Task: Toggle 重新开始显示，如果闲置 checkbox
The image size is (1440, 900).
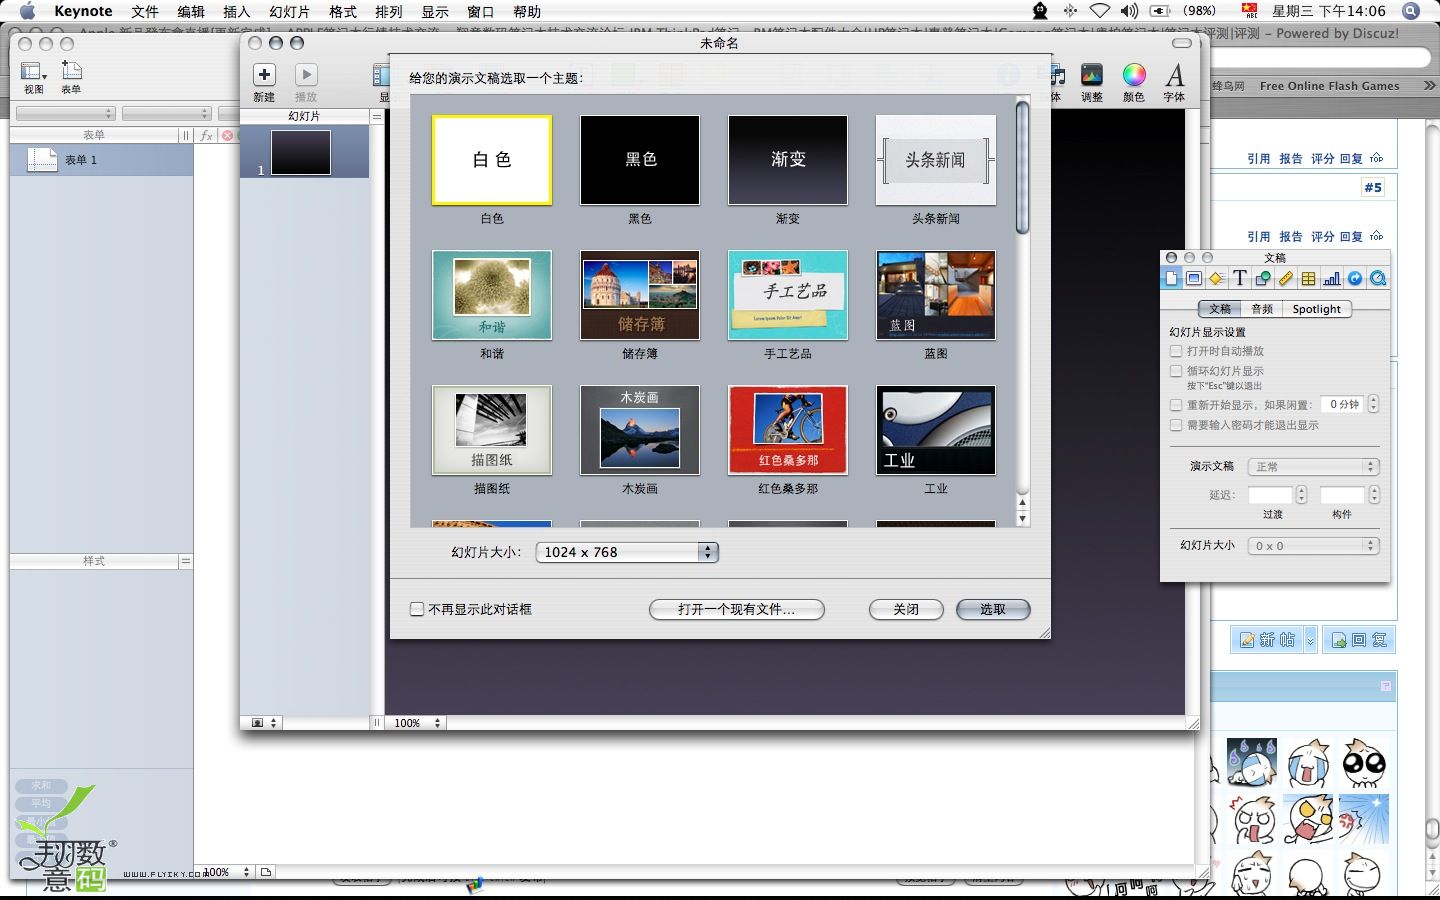Action: tap(1176, 405)
